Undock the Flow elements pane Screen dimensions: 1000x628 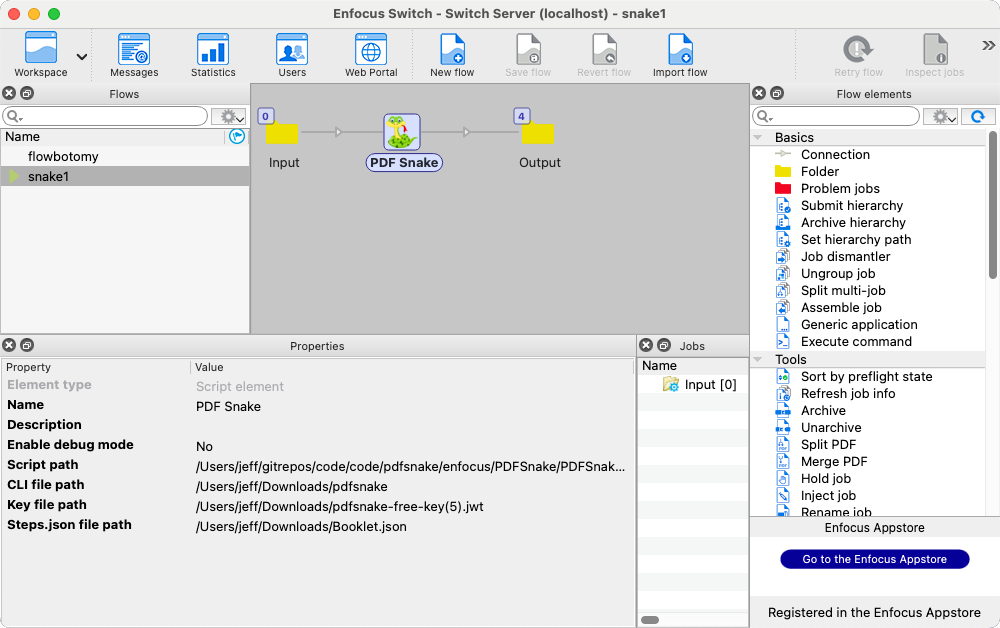pos(777,93)
